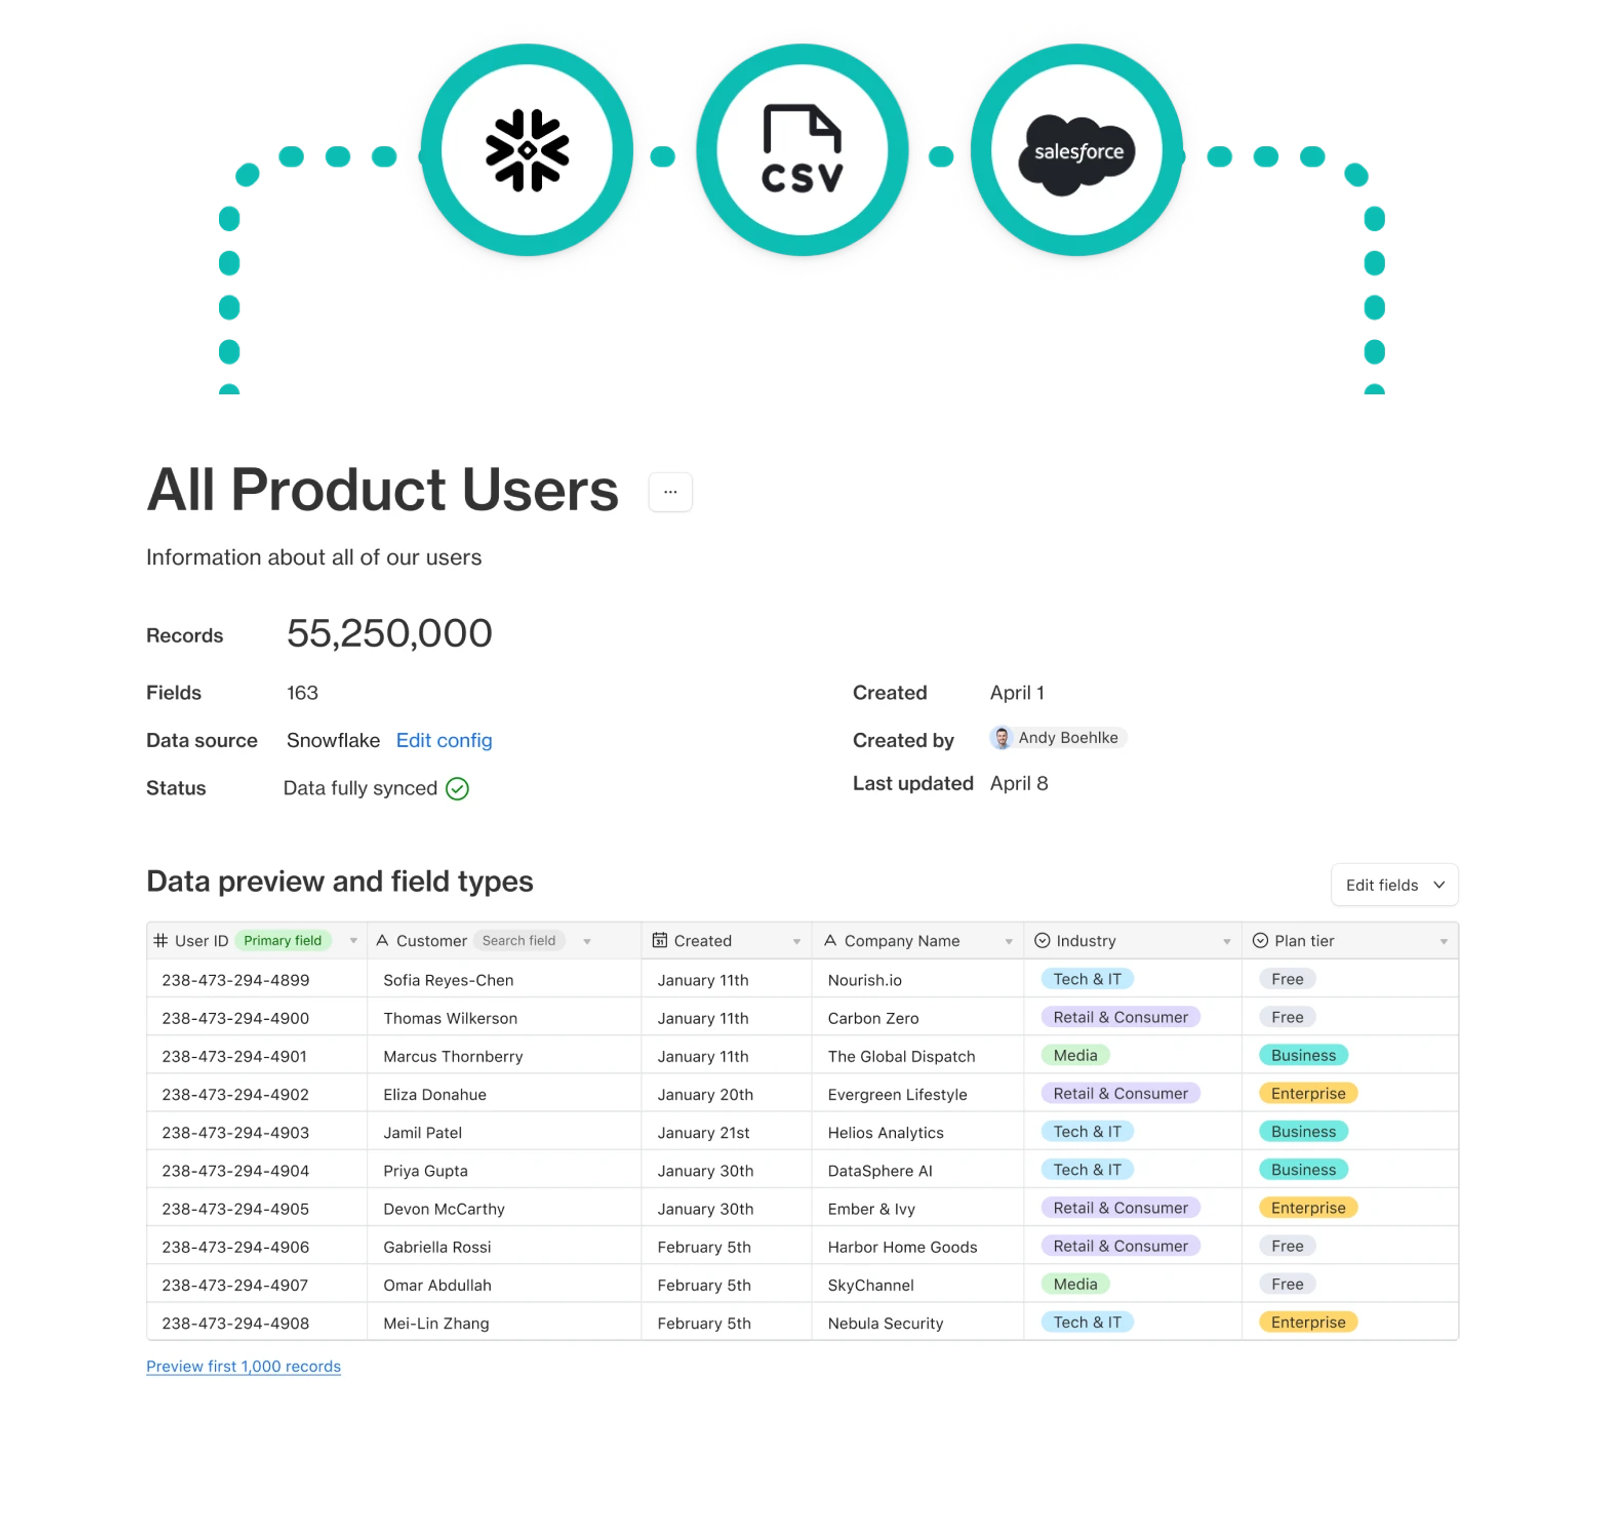Click the text type icon beside Company Name
The width and height of the screenshot is (1600, 1529).
point(830,941)
